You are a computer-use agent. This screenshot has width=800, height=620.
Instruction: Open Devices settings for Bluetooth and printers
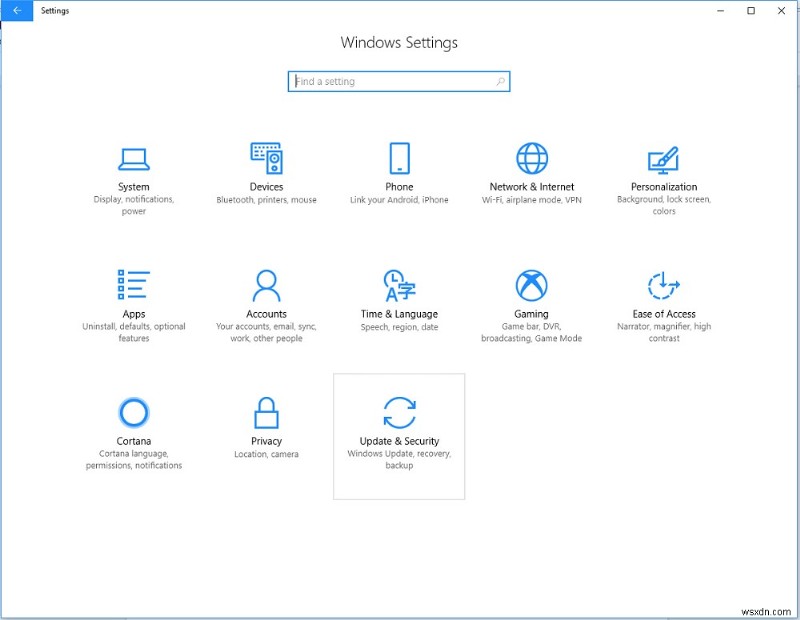[x=266, y=170]
